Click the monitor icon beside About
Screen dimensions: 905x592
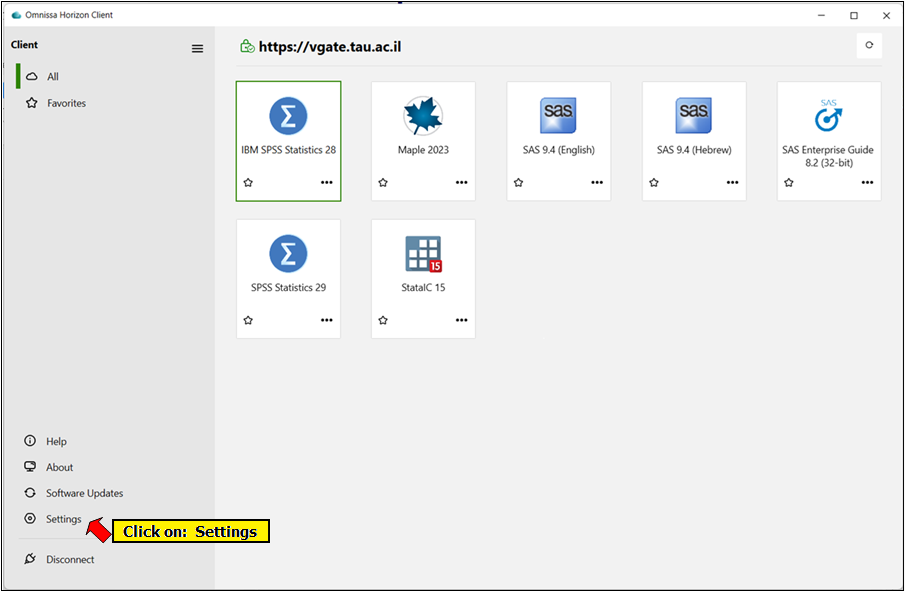[x=30, y=467]
